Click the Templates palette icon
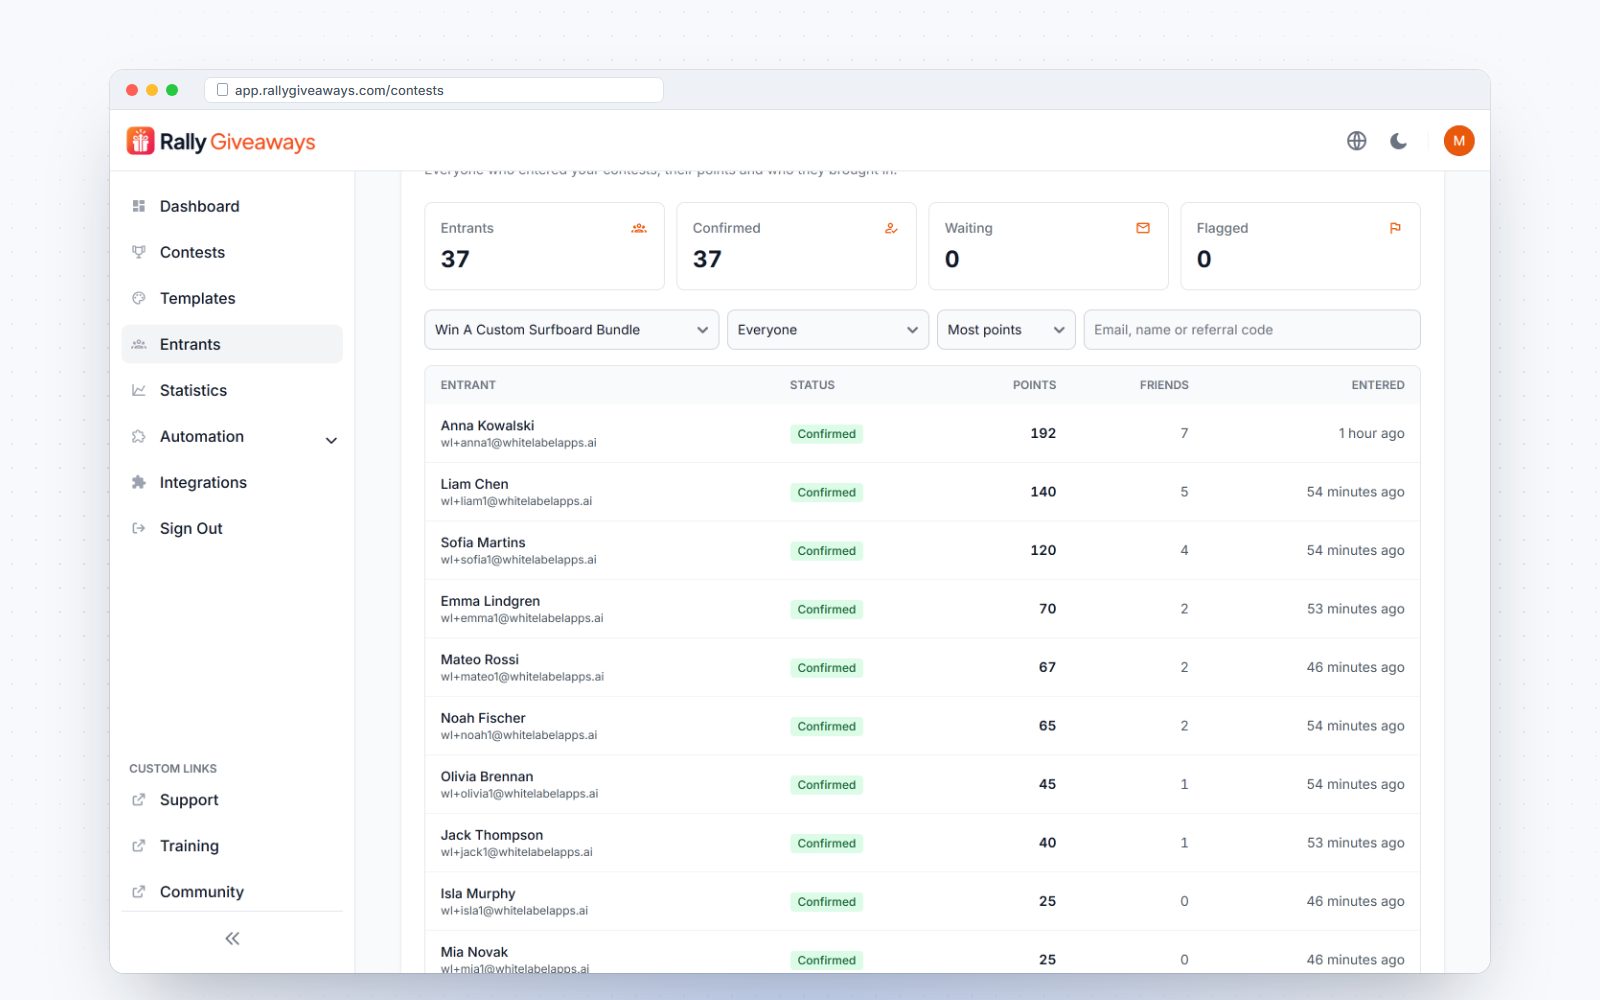The width and height of the screenshot is (1600, 1000). pos(139,298)
